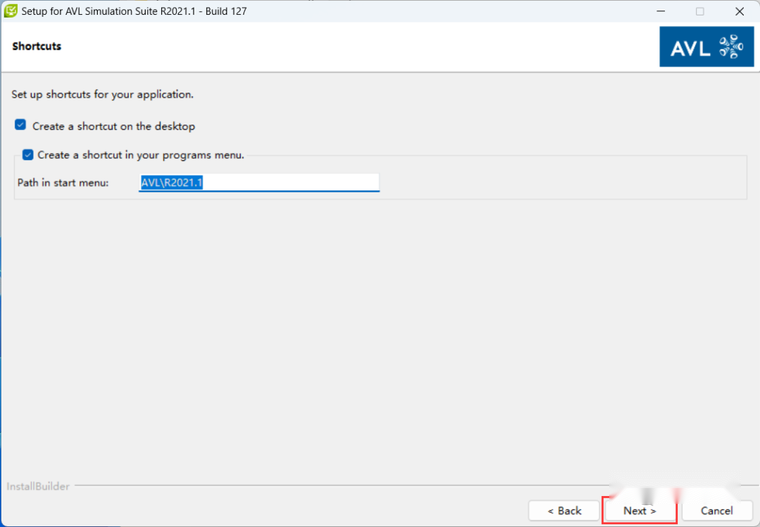This screenshot has width=760, height=527.
Task: Cancel the AVL Simulation Suite setup
Action: click(717, 511)
